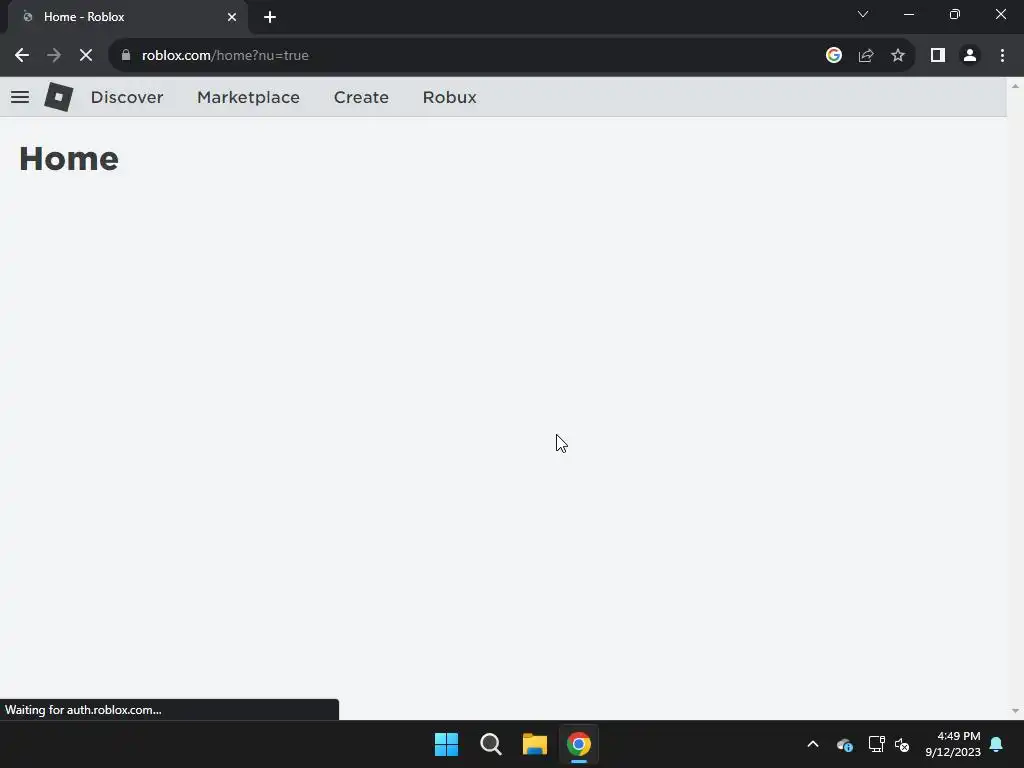This screenshot has height=768, width=1024.
Task: Expand the tab search dropdown
Action: pos(863,14)
